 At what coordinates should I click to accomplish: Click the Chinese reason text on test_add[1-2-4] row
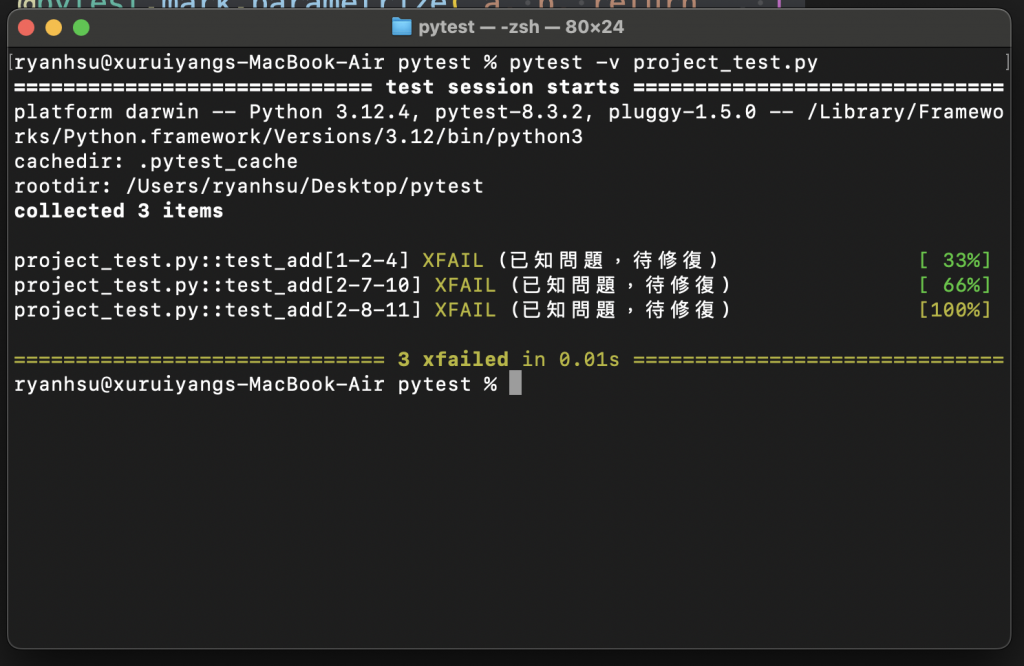tap(609, 261)
